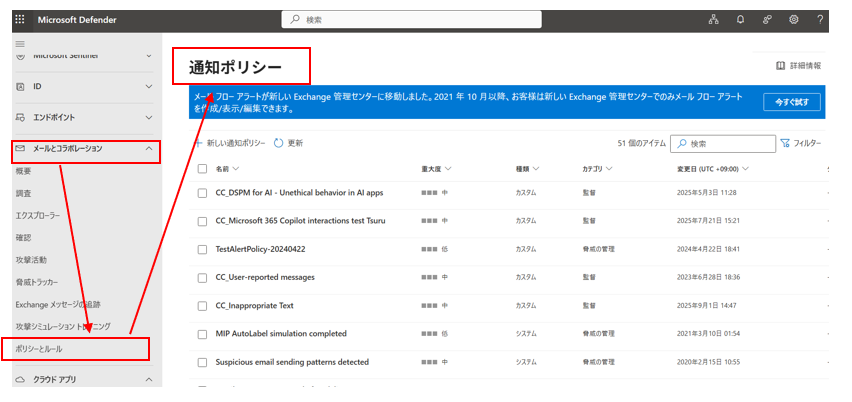852x402 pixels.
Task: Toggle the select-all checkbox in header
Action: click(x=202, y=169)
